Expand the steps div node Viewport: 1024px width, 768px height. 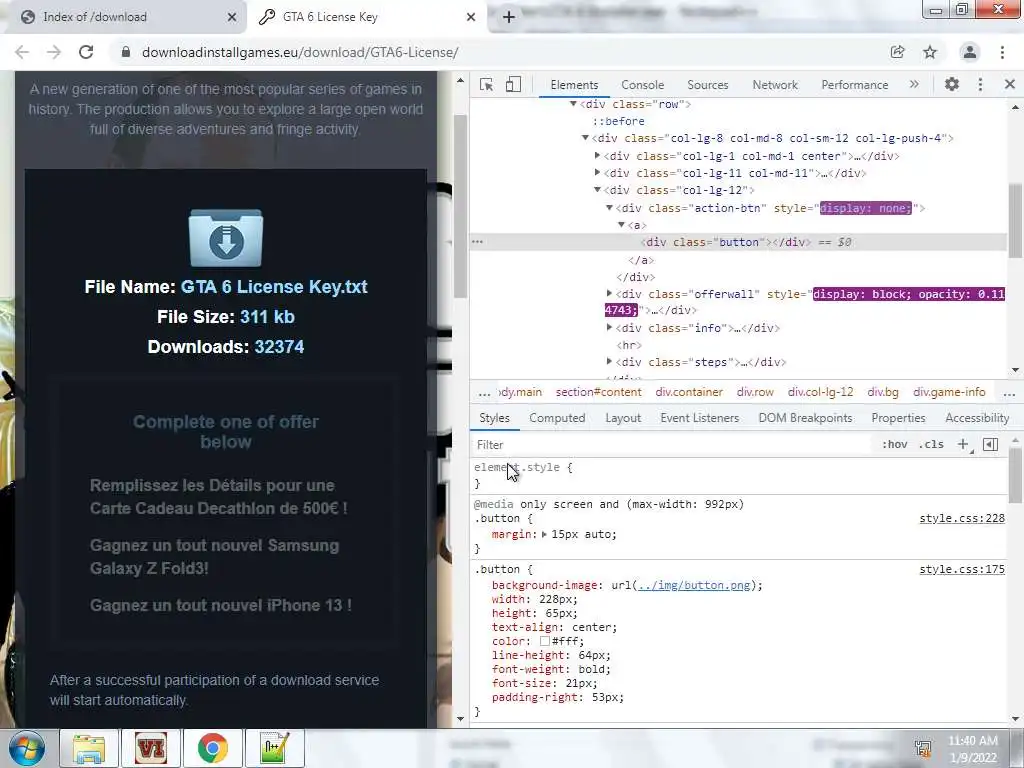609,362
